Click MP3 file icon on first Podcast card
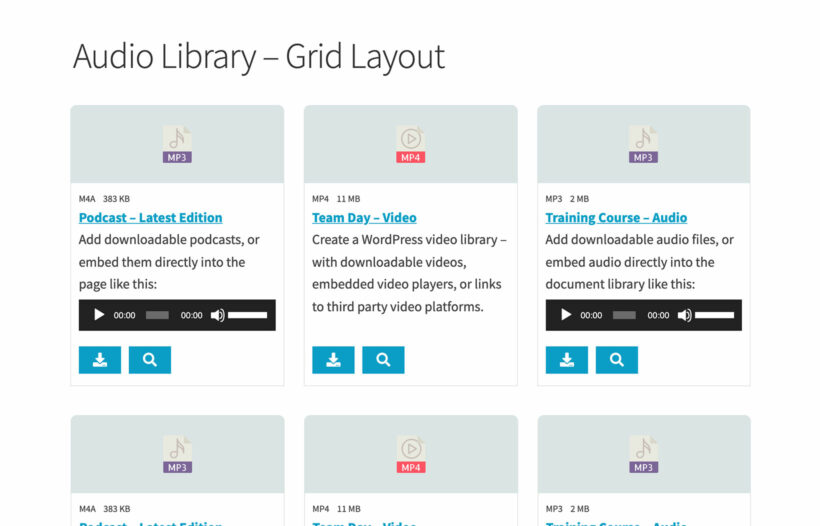Image resolution: width=820 pixels, height=526 pixels. (177, 144)
